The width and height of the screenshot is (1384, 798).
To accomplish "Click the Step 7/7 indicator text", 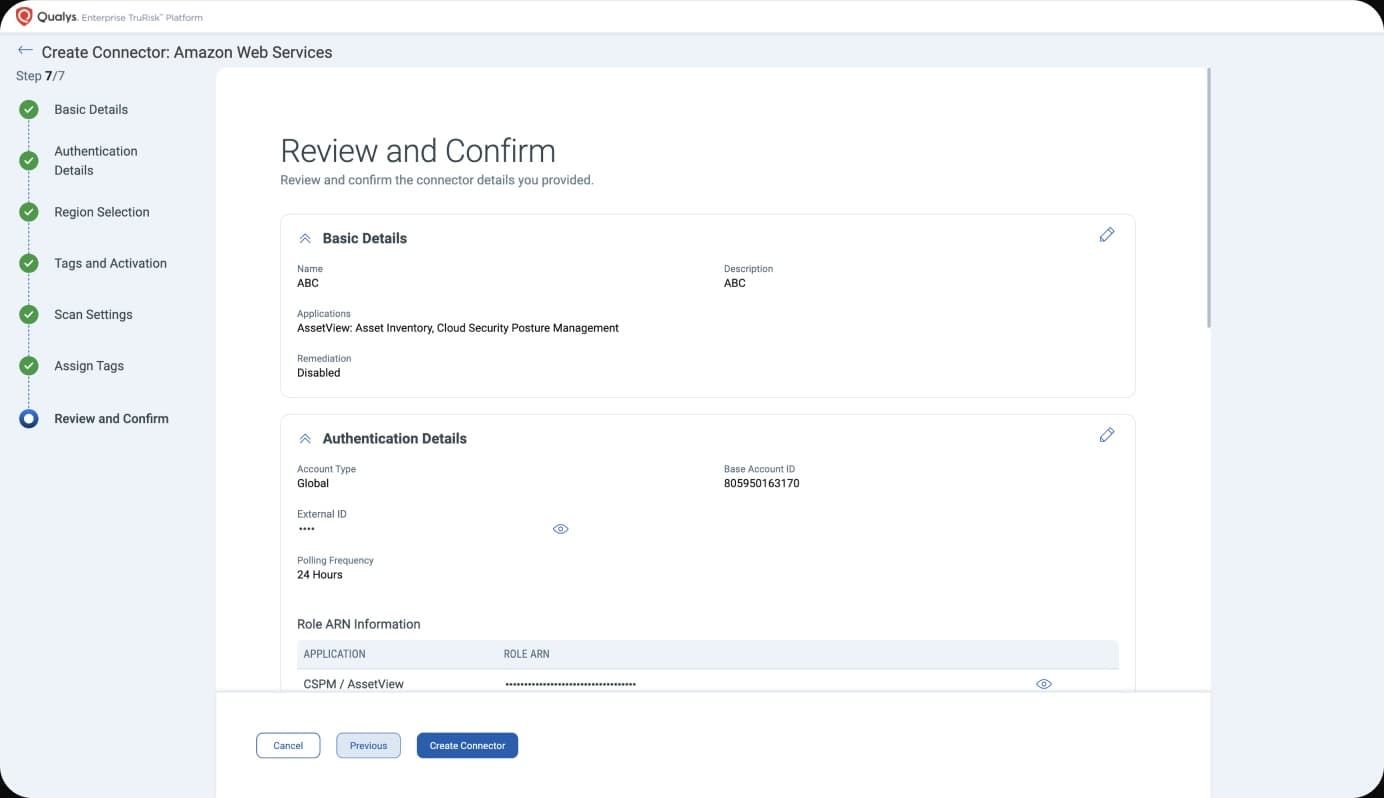I will (40, 76).
